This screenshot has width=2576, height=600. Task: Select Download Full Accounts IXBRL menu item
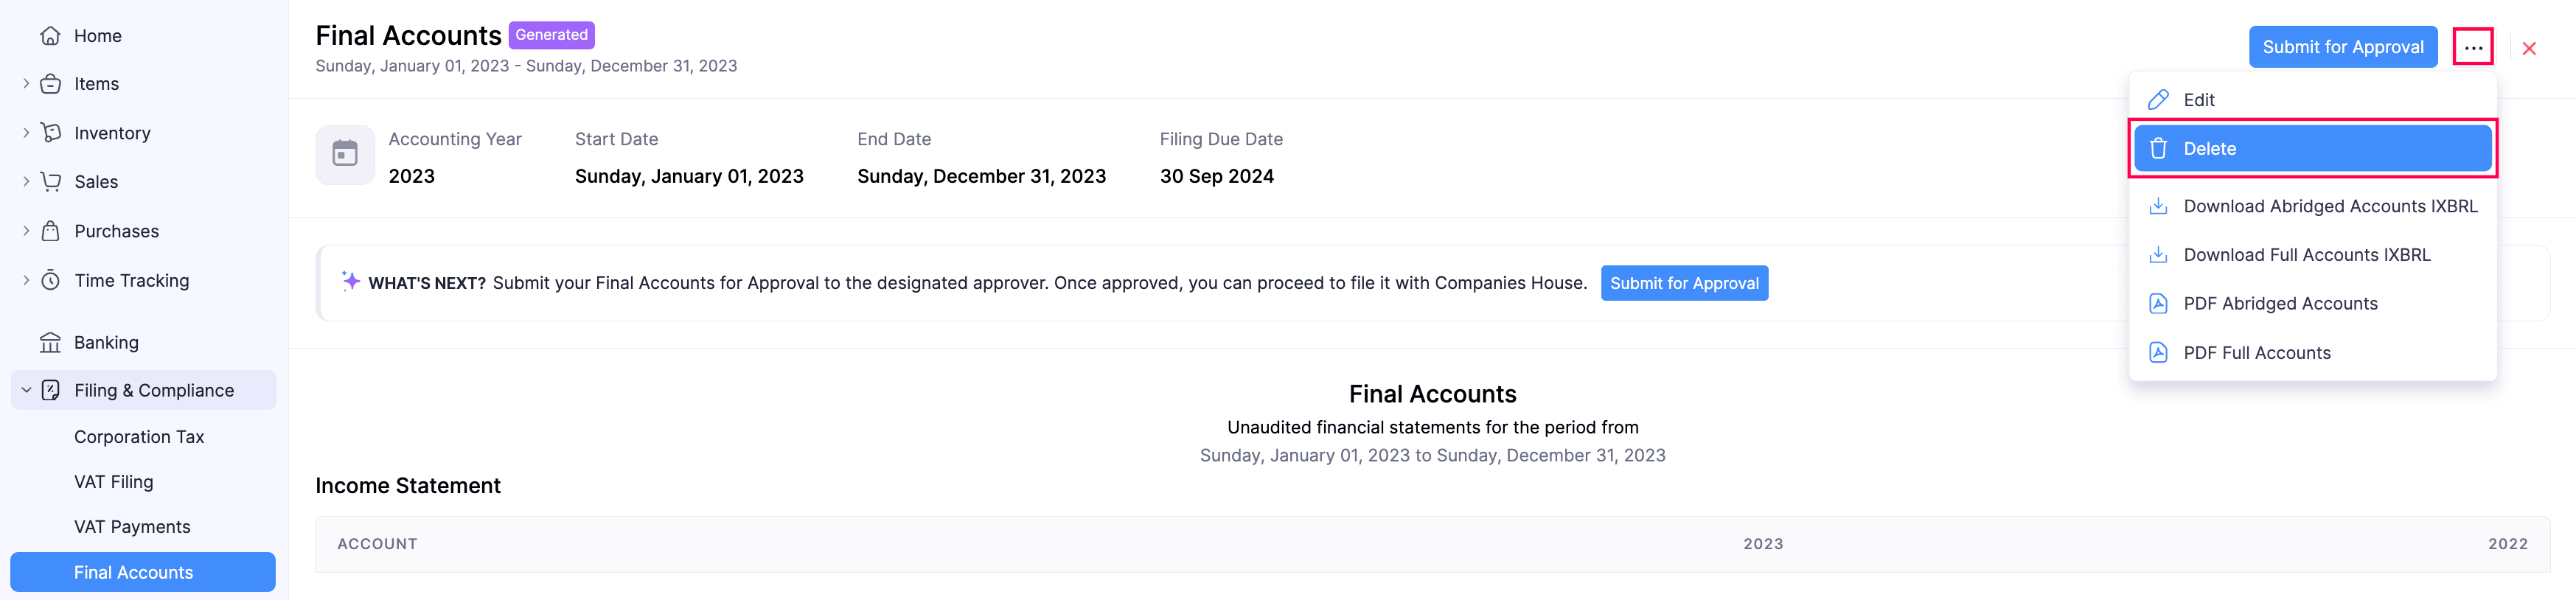click(x=2306, y=255)
